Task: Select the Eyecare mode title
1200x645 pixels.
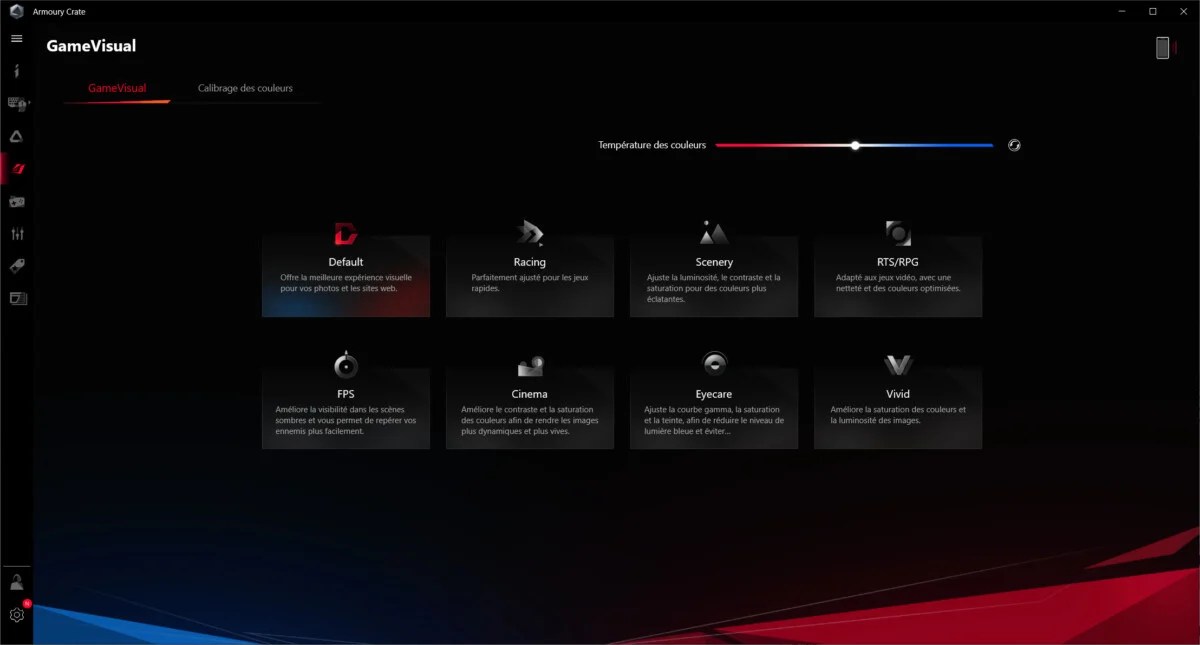Action: [714, 394]
